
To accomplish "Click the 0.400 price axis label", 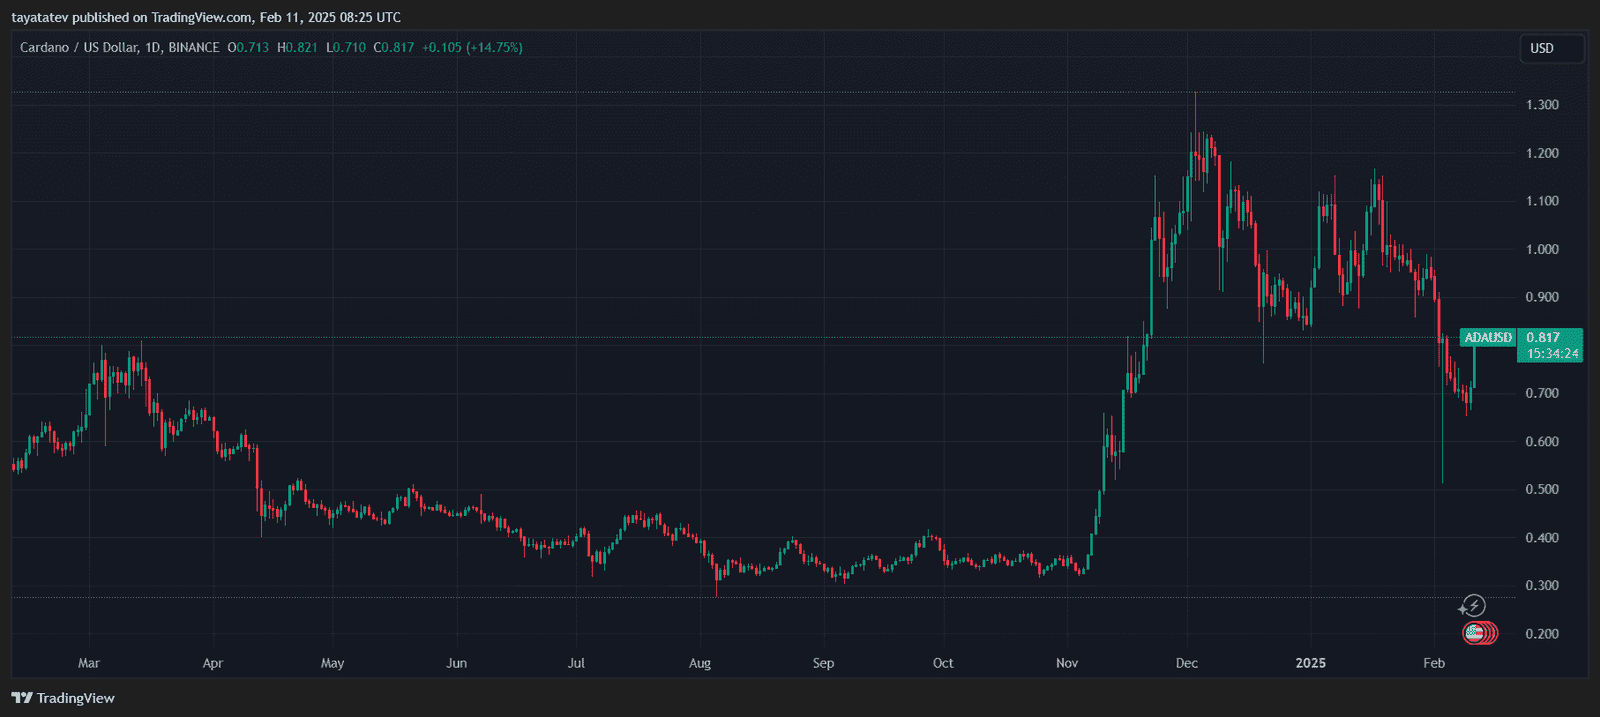I will point(1542,537).
